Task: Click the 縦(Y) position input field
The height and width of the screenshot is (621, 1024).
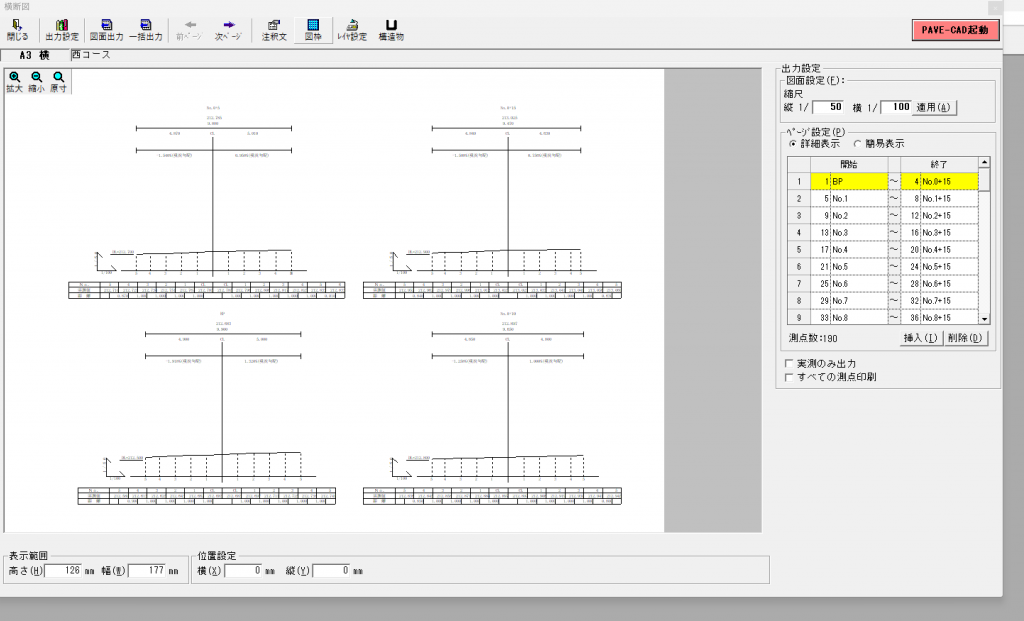Action: click(x=332, y=571)
